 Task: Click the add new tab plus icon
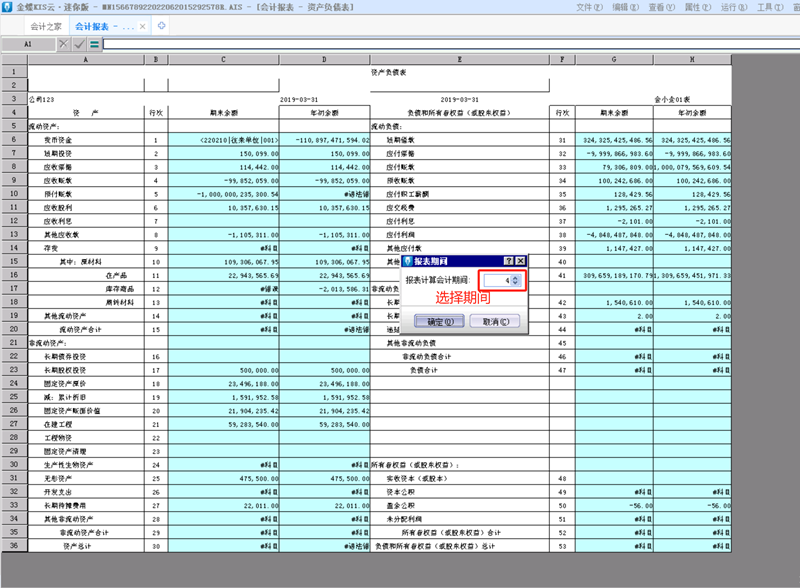click(x=162, y=25)
